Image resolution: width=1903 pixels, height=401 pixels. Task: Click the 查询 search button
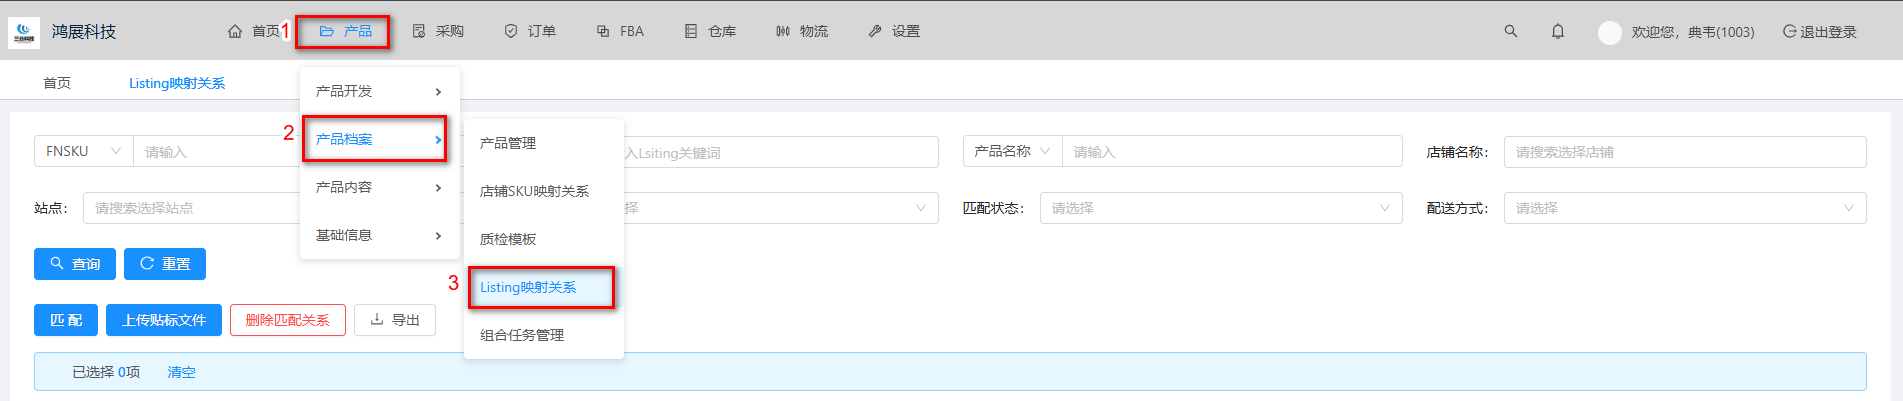pos(75,264)
